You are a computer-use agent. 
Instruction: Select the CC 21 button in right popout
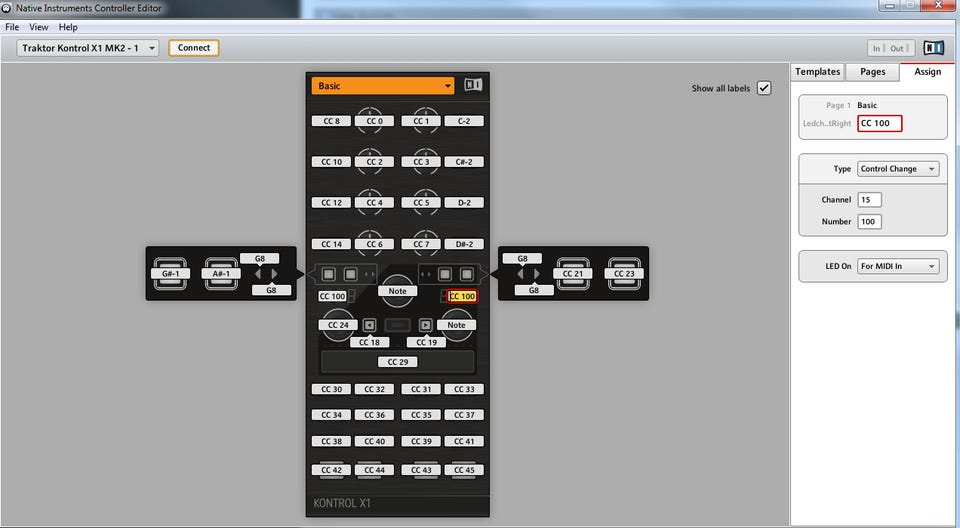pos(572,274)
